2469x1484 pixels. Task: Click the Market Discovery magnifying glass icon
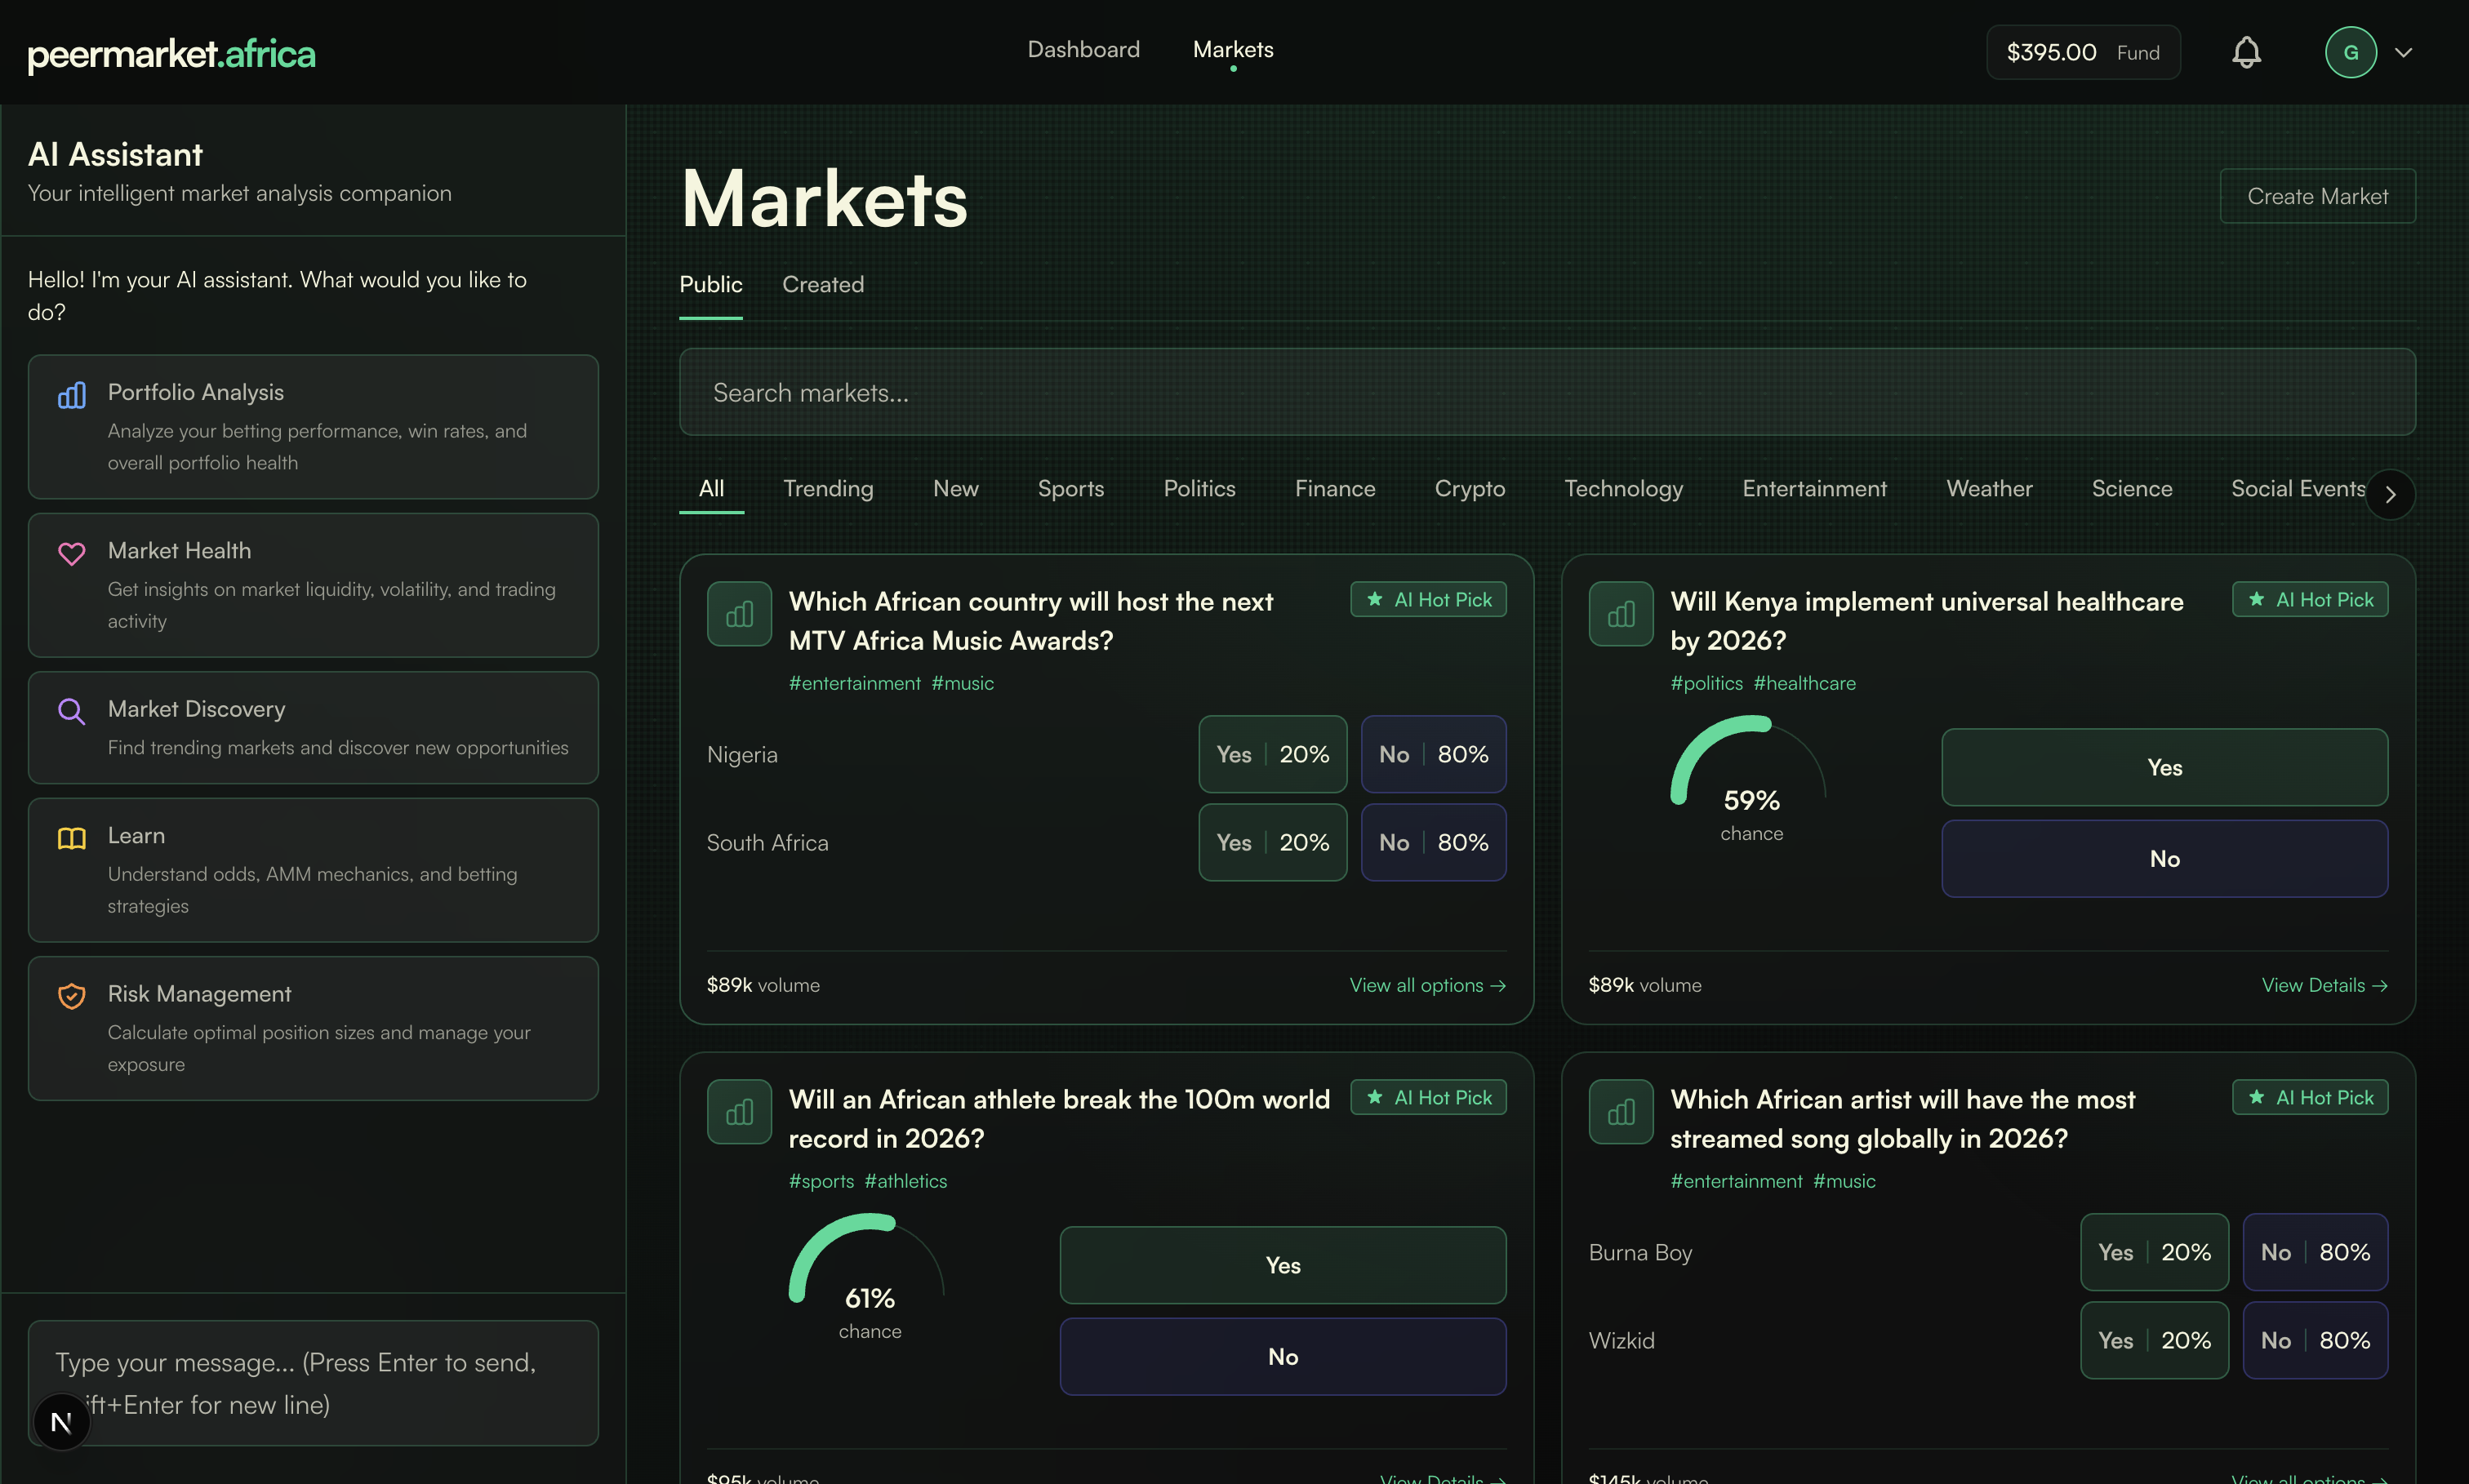point(71,711)
